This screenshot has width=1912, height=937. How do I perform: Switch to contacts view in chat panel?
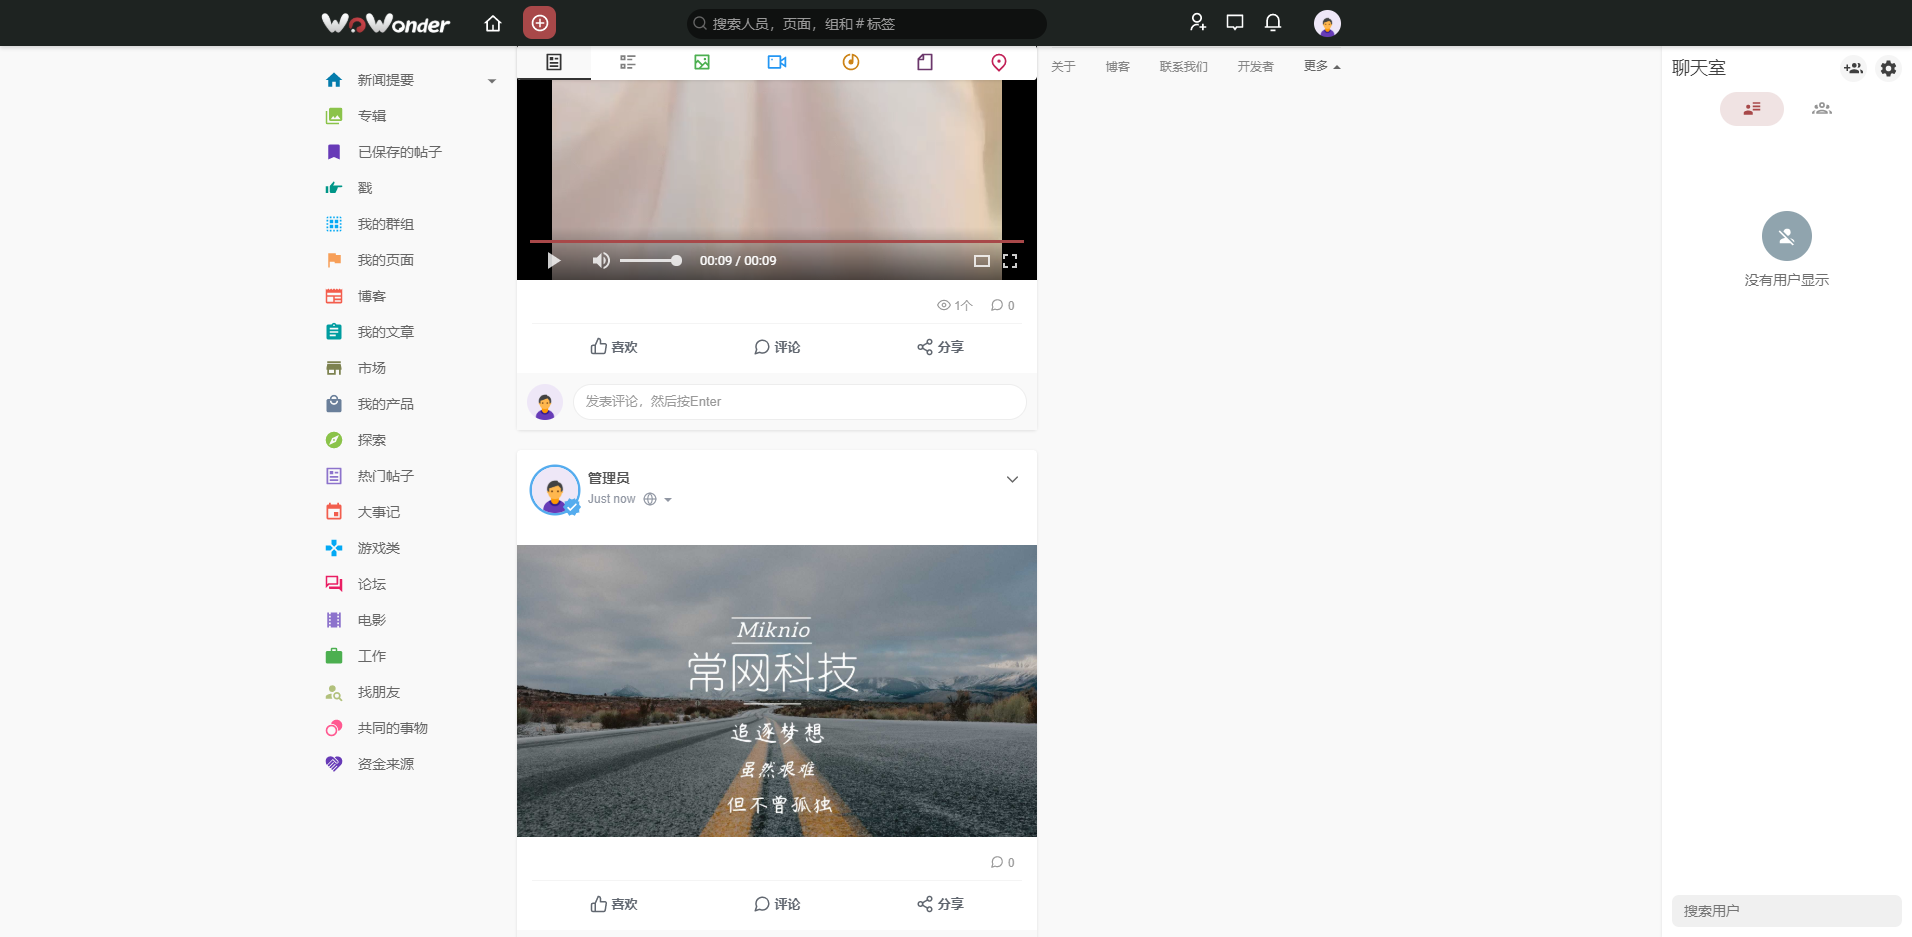(x=1751, y=109)
